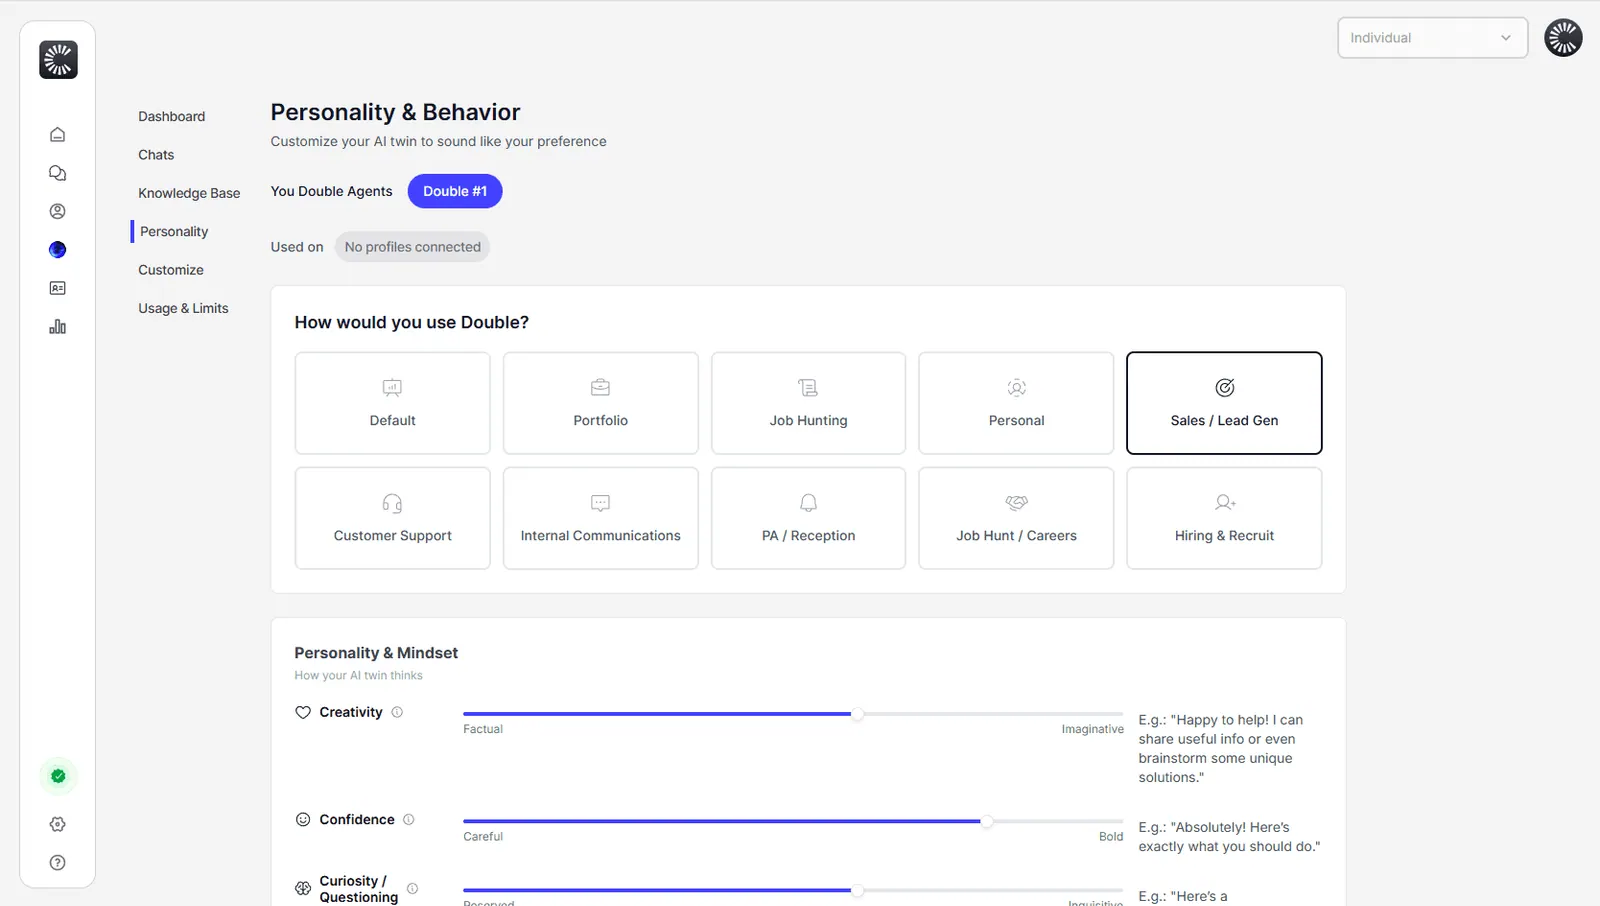Image resolution: width=1600 pixels, height=906 pixels.
Task: Click the Personality & Mindset heading
Action: click(x=376, y=653)
